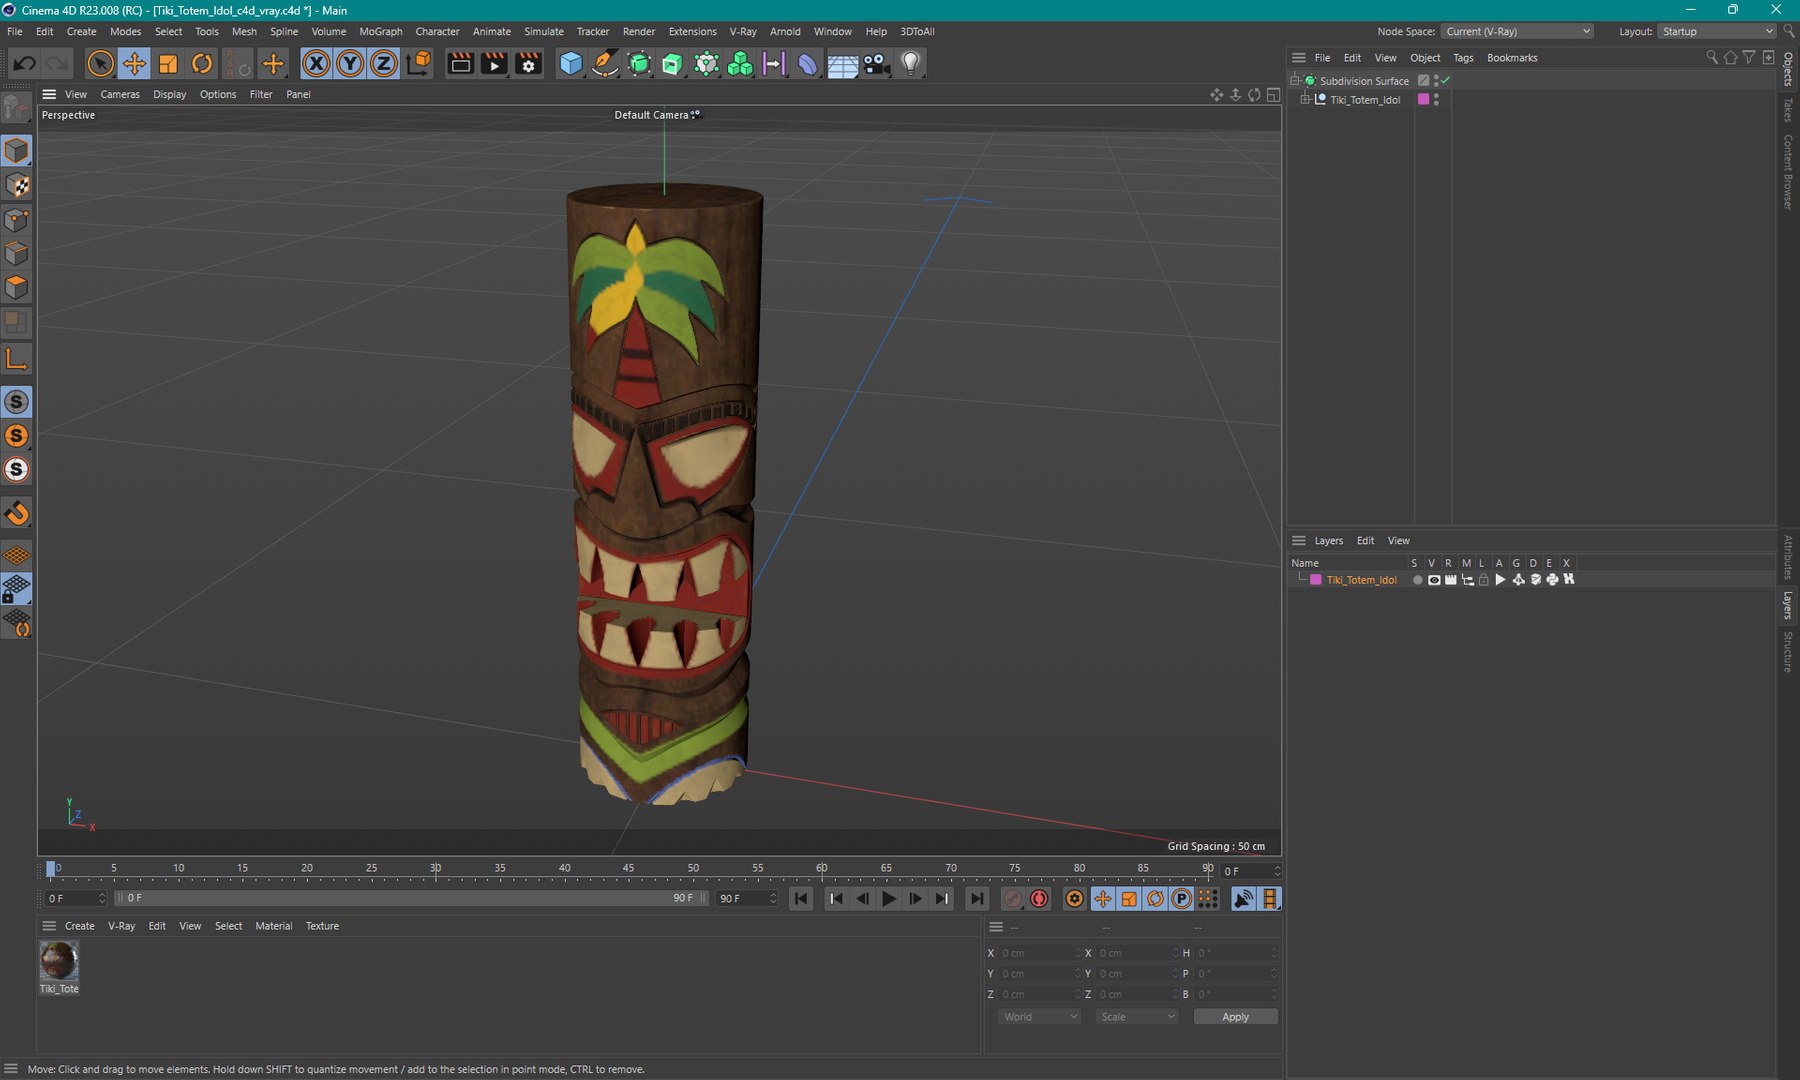Toggle Z-axis lock

(384, 64)
